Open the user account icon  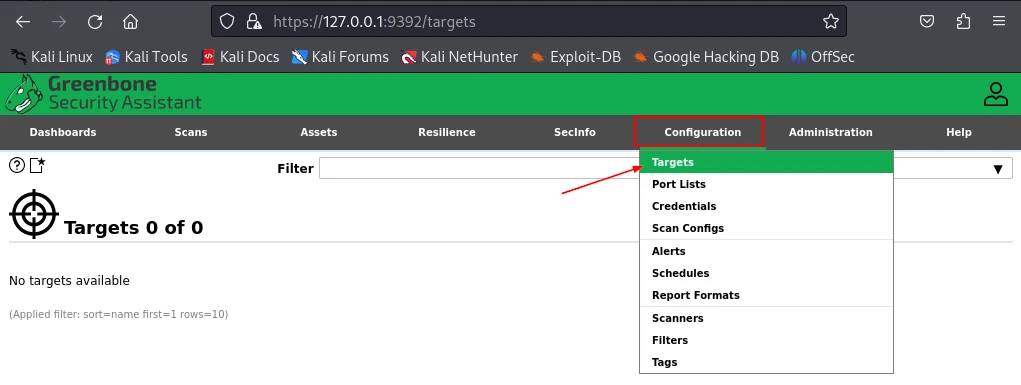click(x=996, y=94)
